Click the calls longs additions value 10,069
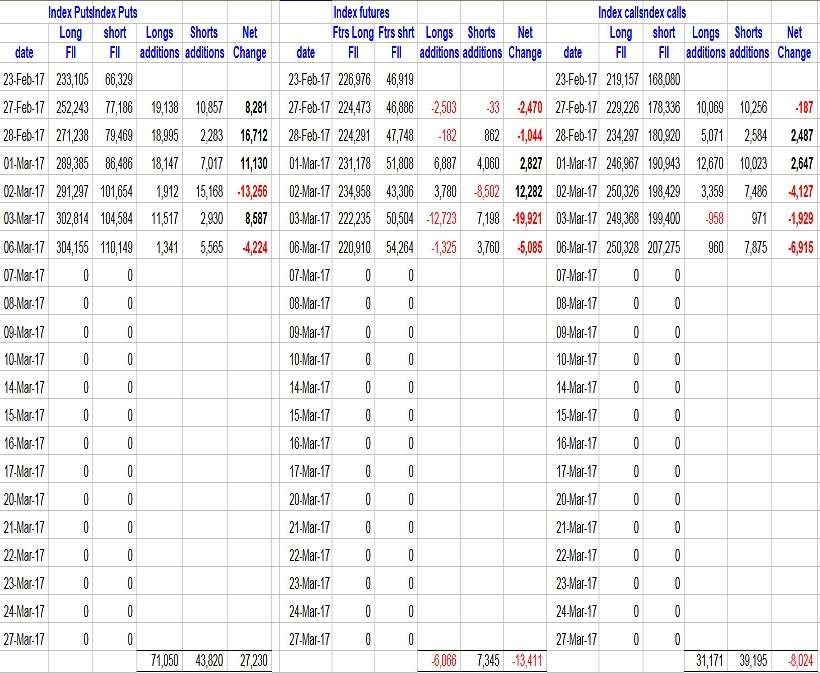The width and height of the screenshot is (820, 673). pos(708,104)
